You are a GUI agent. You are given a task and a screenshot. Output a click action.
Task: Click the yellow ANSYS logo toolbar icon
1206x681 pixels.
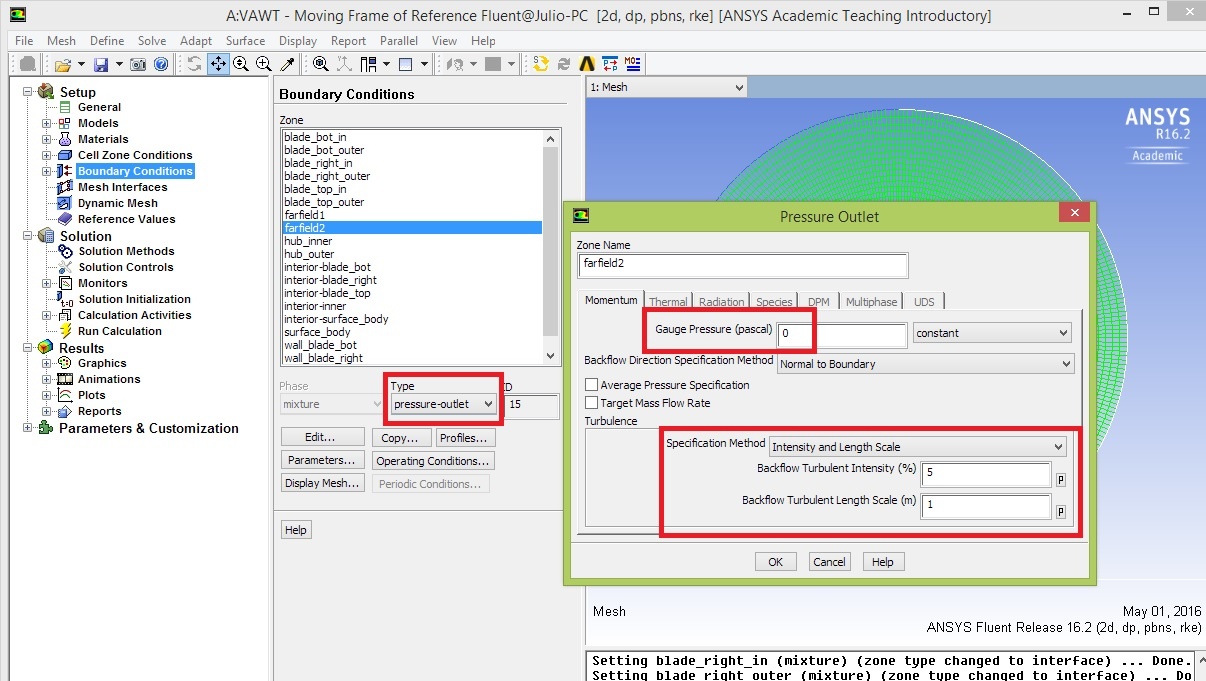click(587, 64)
